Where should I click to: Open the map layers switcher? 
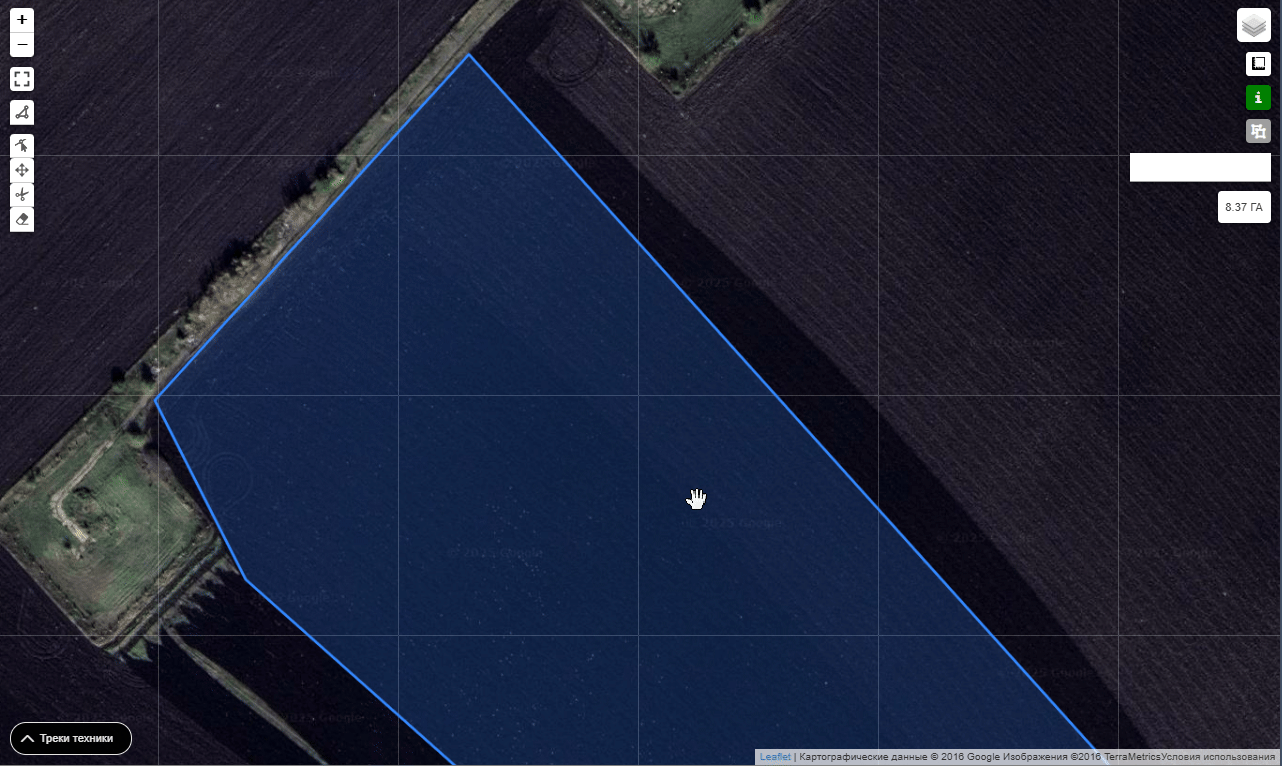click(x=1253, y=25)
